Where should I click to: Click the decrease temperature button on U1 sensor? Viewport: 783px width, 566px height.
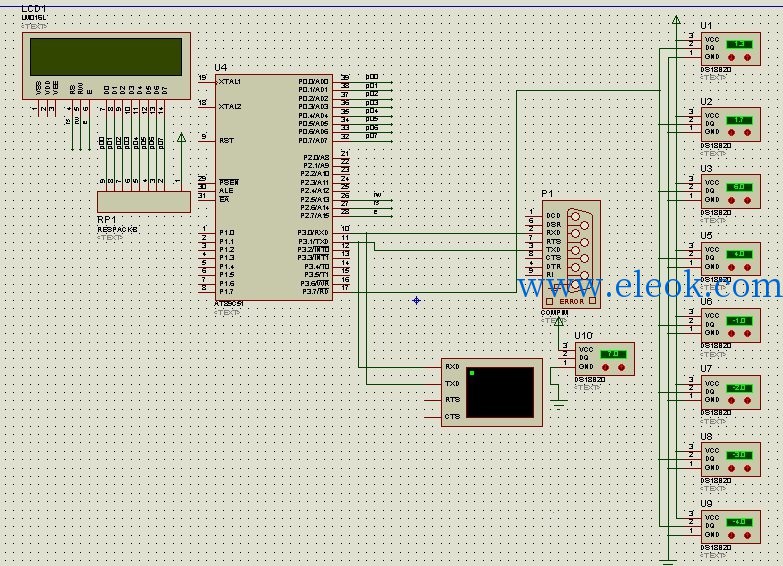[x=732, y=57]
